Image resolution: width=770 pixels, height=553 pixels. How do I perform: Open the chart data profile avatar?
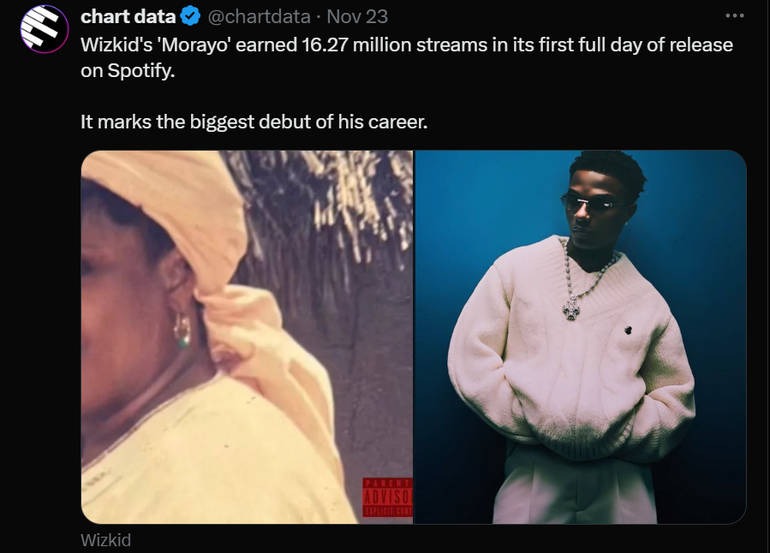[x=44, y=29]
